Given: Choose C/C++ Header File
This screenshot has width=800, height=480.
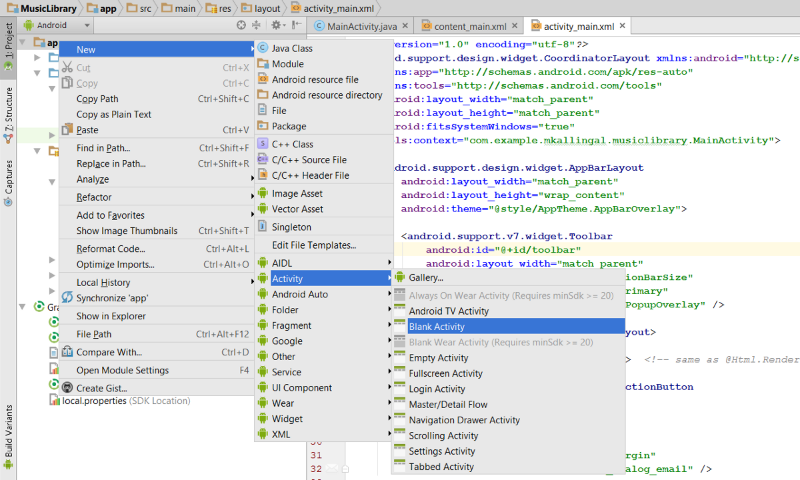Looking at the screenshot, I should [324, 175].
